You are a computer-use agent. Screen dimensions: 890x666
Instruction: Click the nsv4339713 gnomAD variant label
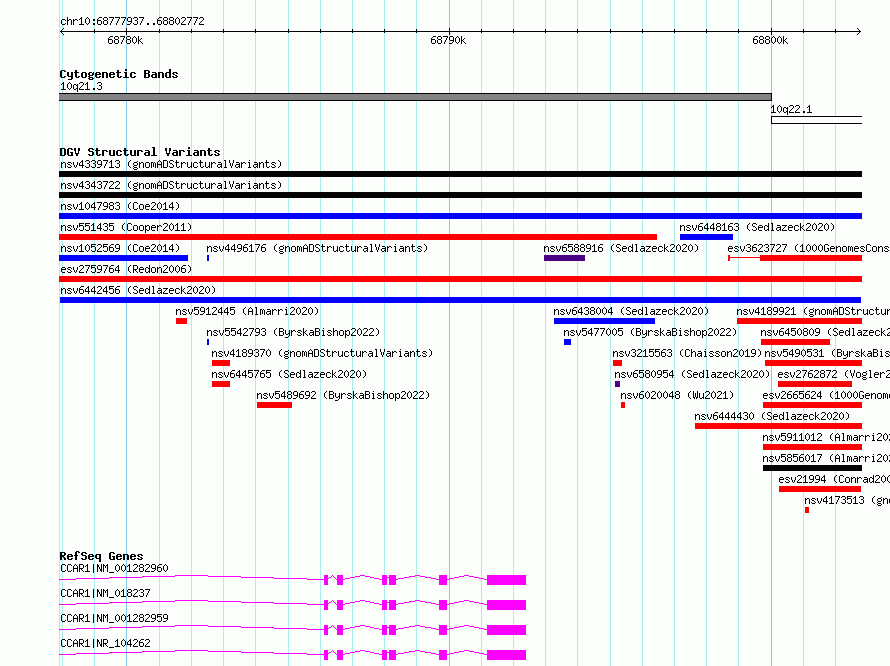point(171,164)
